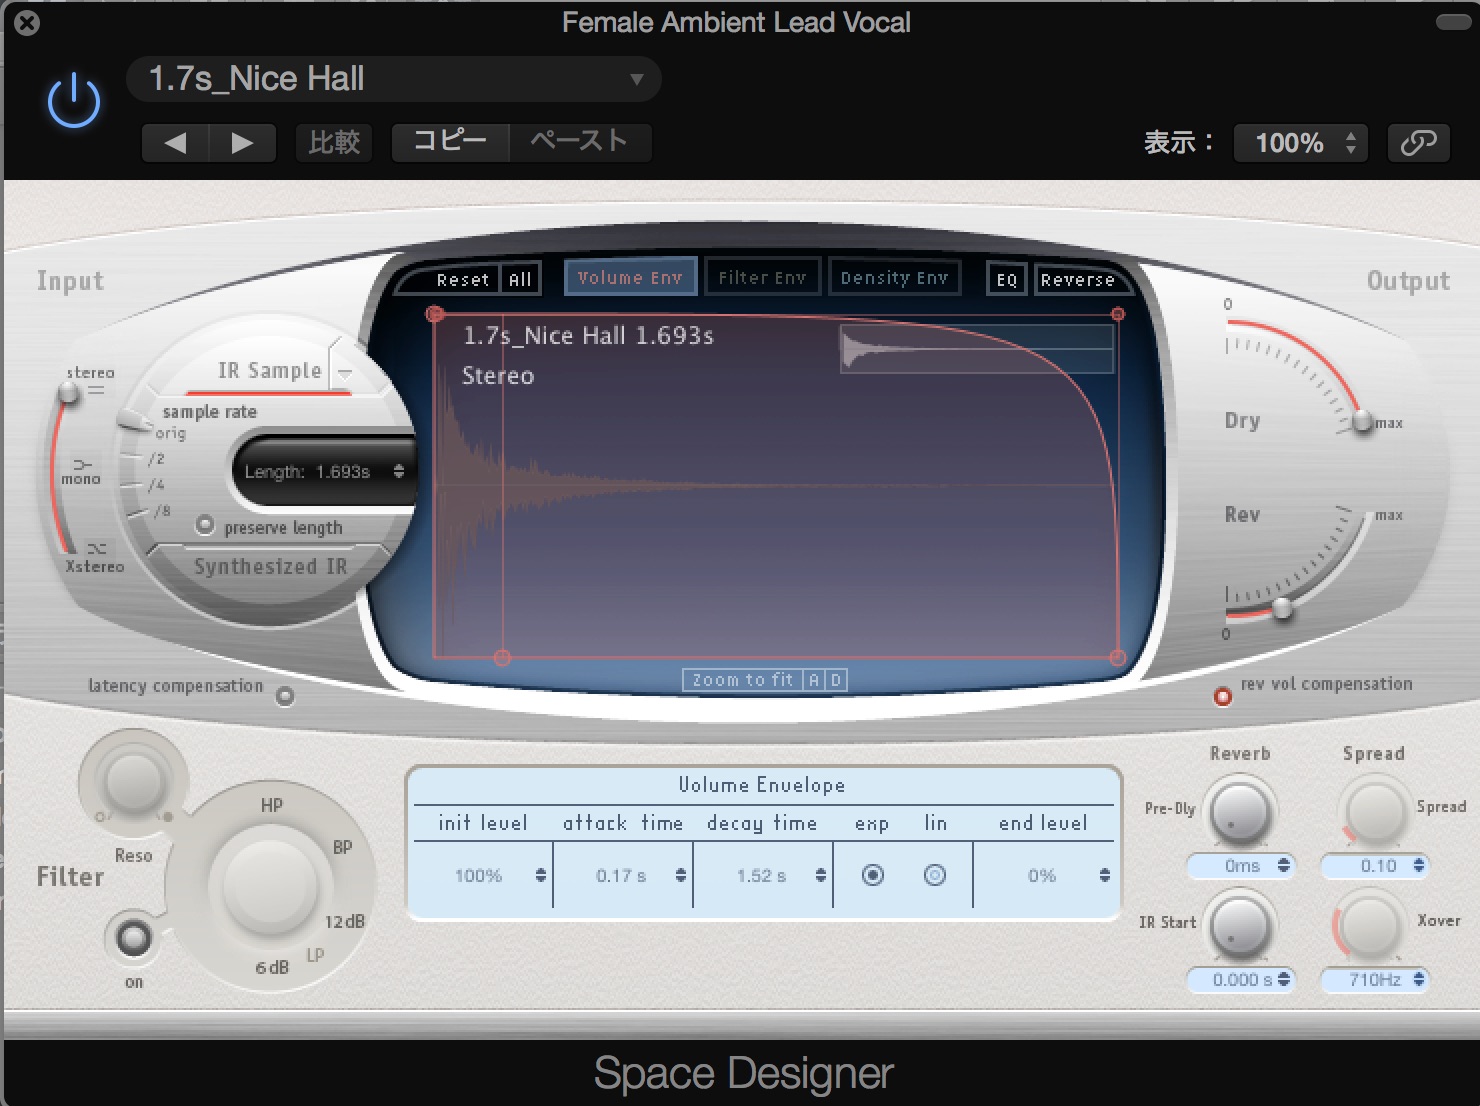Viewport: 1480px width, 1106px height.
Task: Switch to the Volume Env tab
Action: 629,277
